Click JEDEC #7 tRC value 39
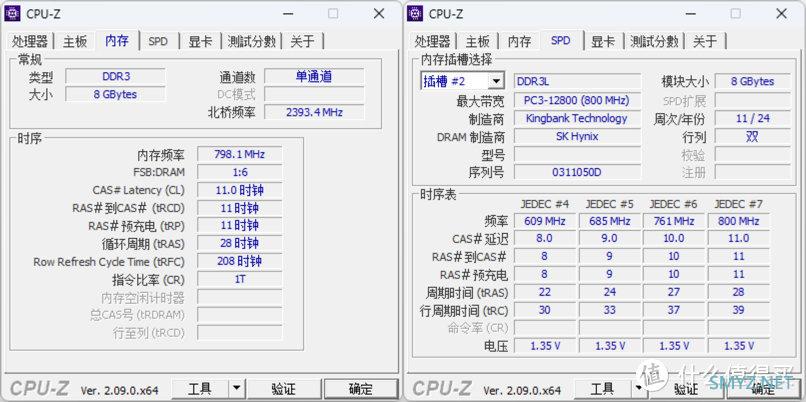 click(739, 310)
